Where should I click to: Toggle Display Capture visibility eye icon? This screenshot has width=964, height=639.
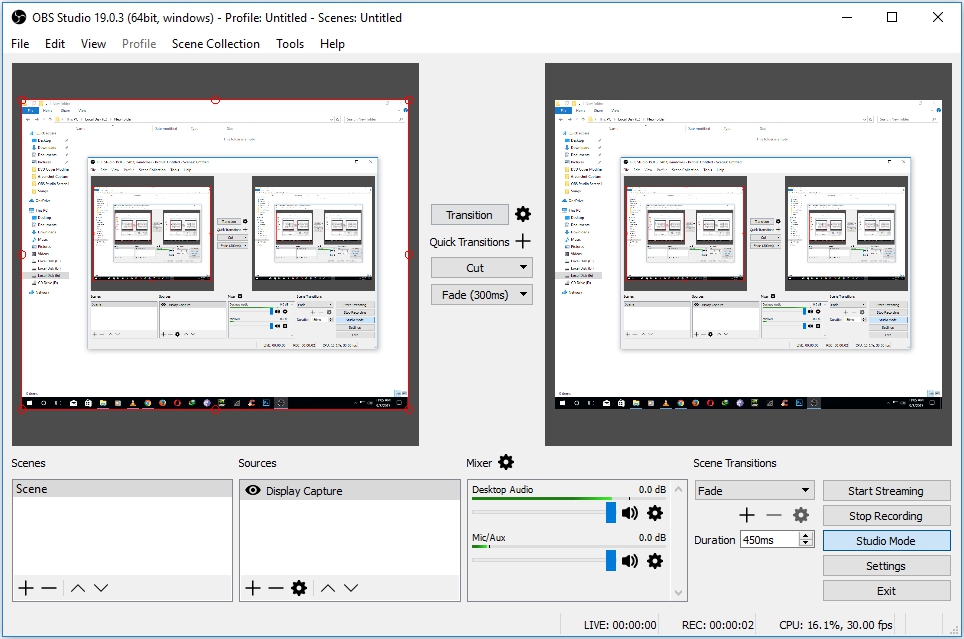point(253,490)
